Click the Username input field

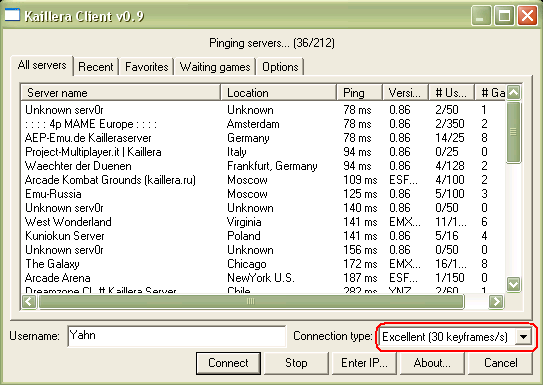click(177, 336)
